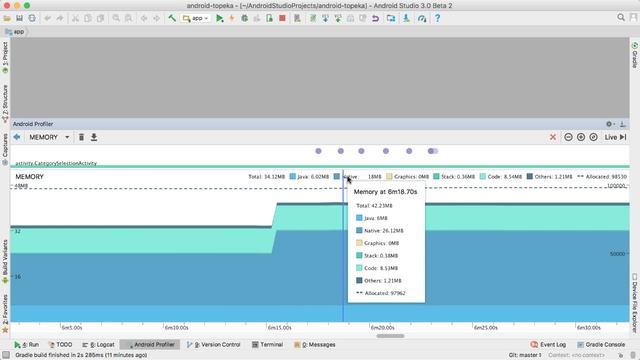Run the app with the green play icon
The width and height of the screenshot is (640, 360).
point(220,18)
